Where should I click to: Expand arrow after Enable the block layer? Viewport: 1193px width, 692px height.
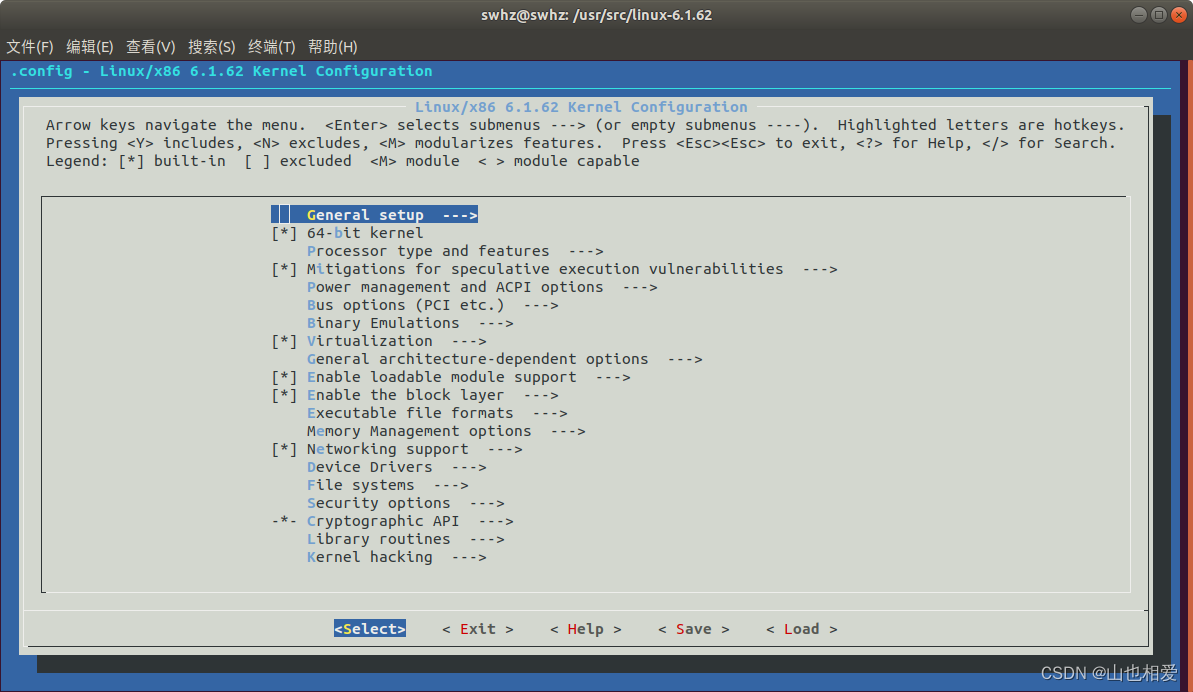coord(540,395)
